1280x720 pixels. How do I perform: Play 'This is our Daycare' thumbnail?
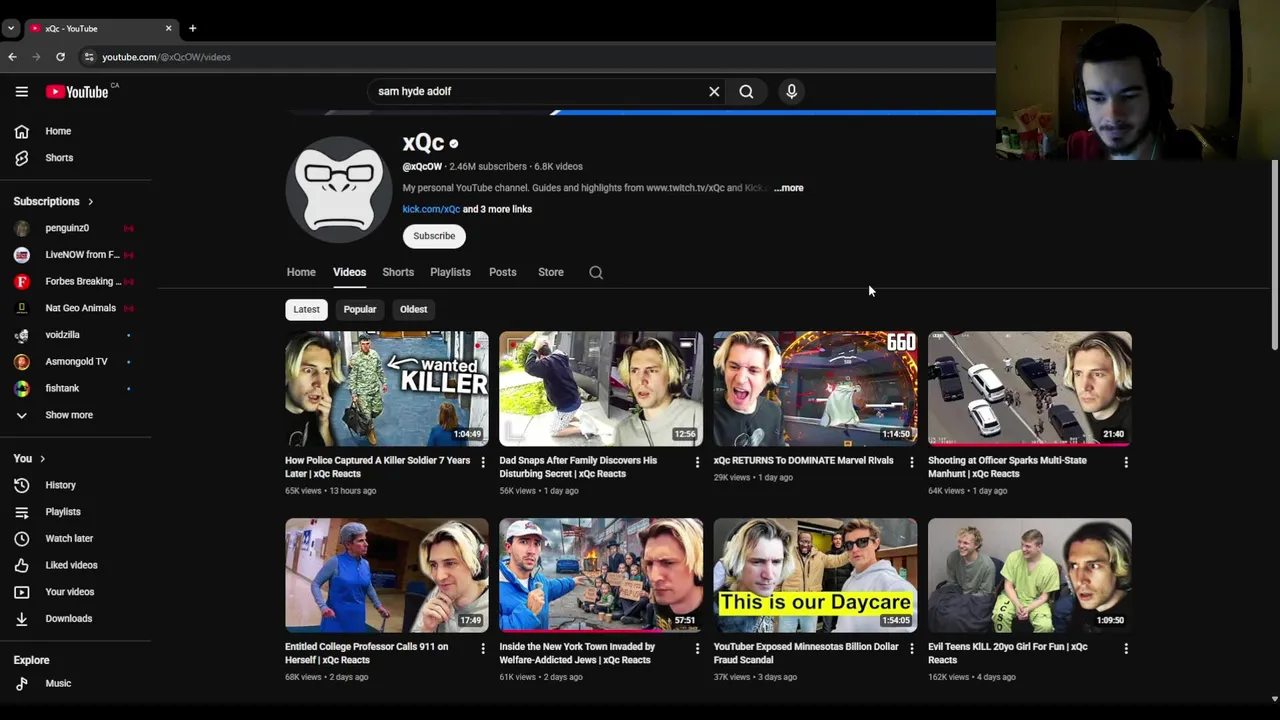(815, 575)
